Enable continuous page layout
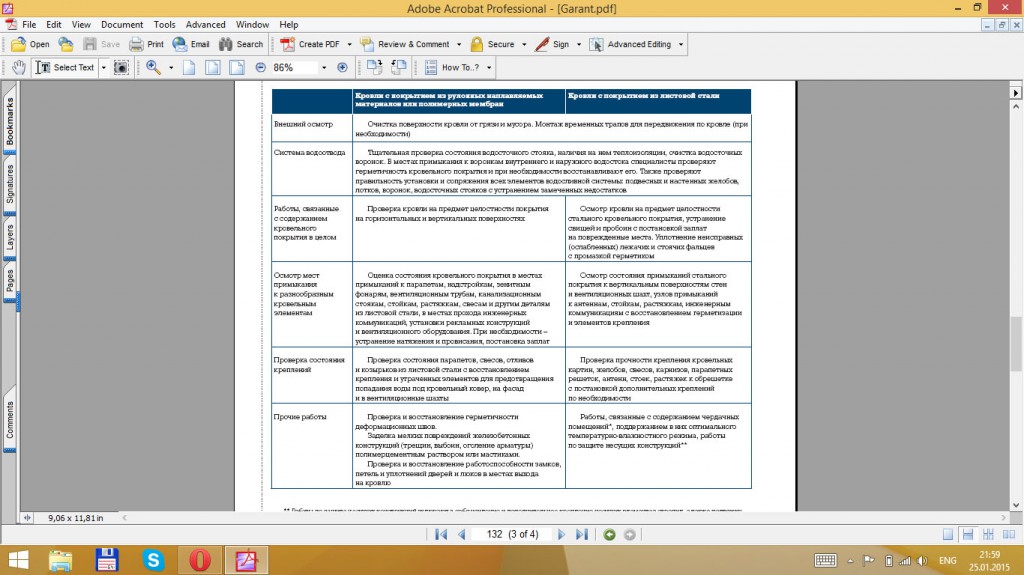This screenshot has height=575, width=1024. point(966,534)
